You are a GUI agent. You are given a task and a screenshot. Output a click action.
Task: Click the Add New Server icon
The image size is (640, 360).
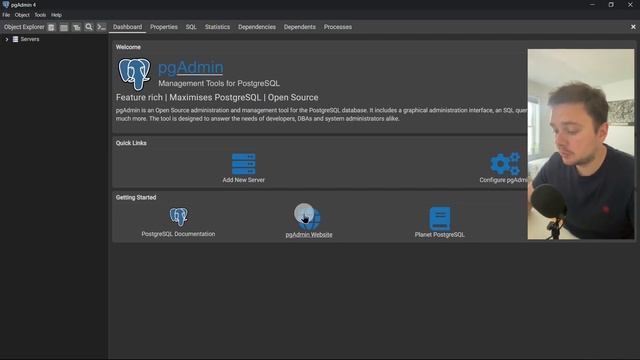point(244,164)
